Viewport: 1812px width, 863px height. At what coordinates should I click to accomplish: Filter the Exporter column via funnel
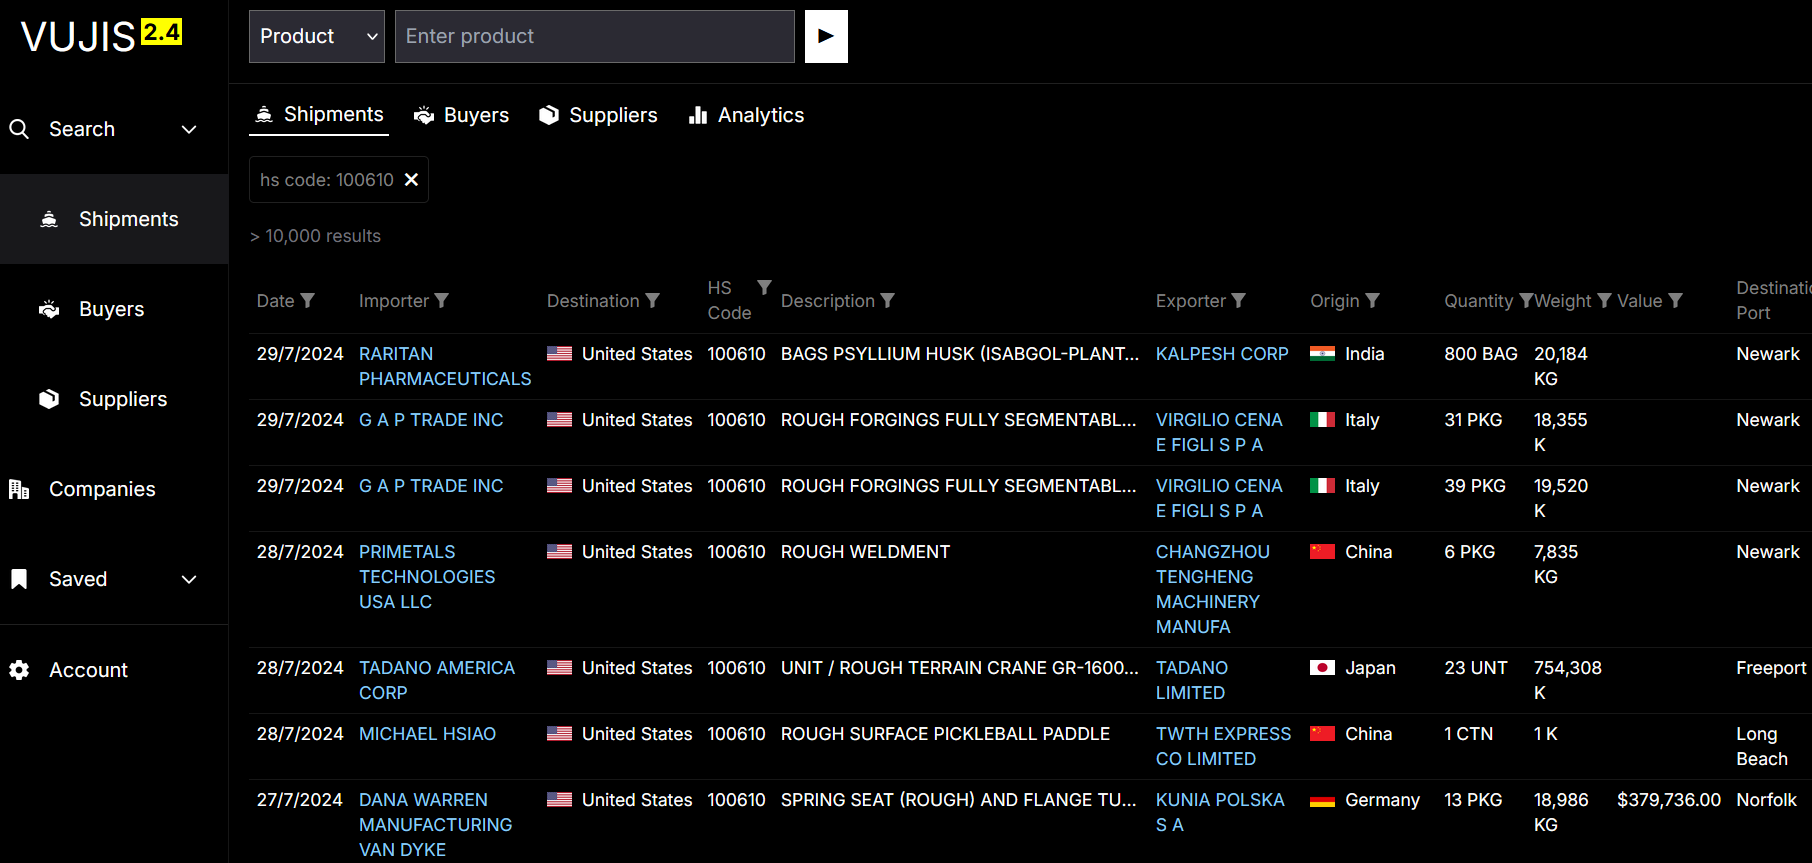[1239, 301]
